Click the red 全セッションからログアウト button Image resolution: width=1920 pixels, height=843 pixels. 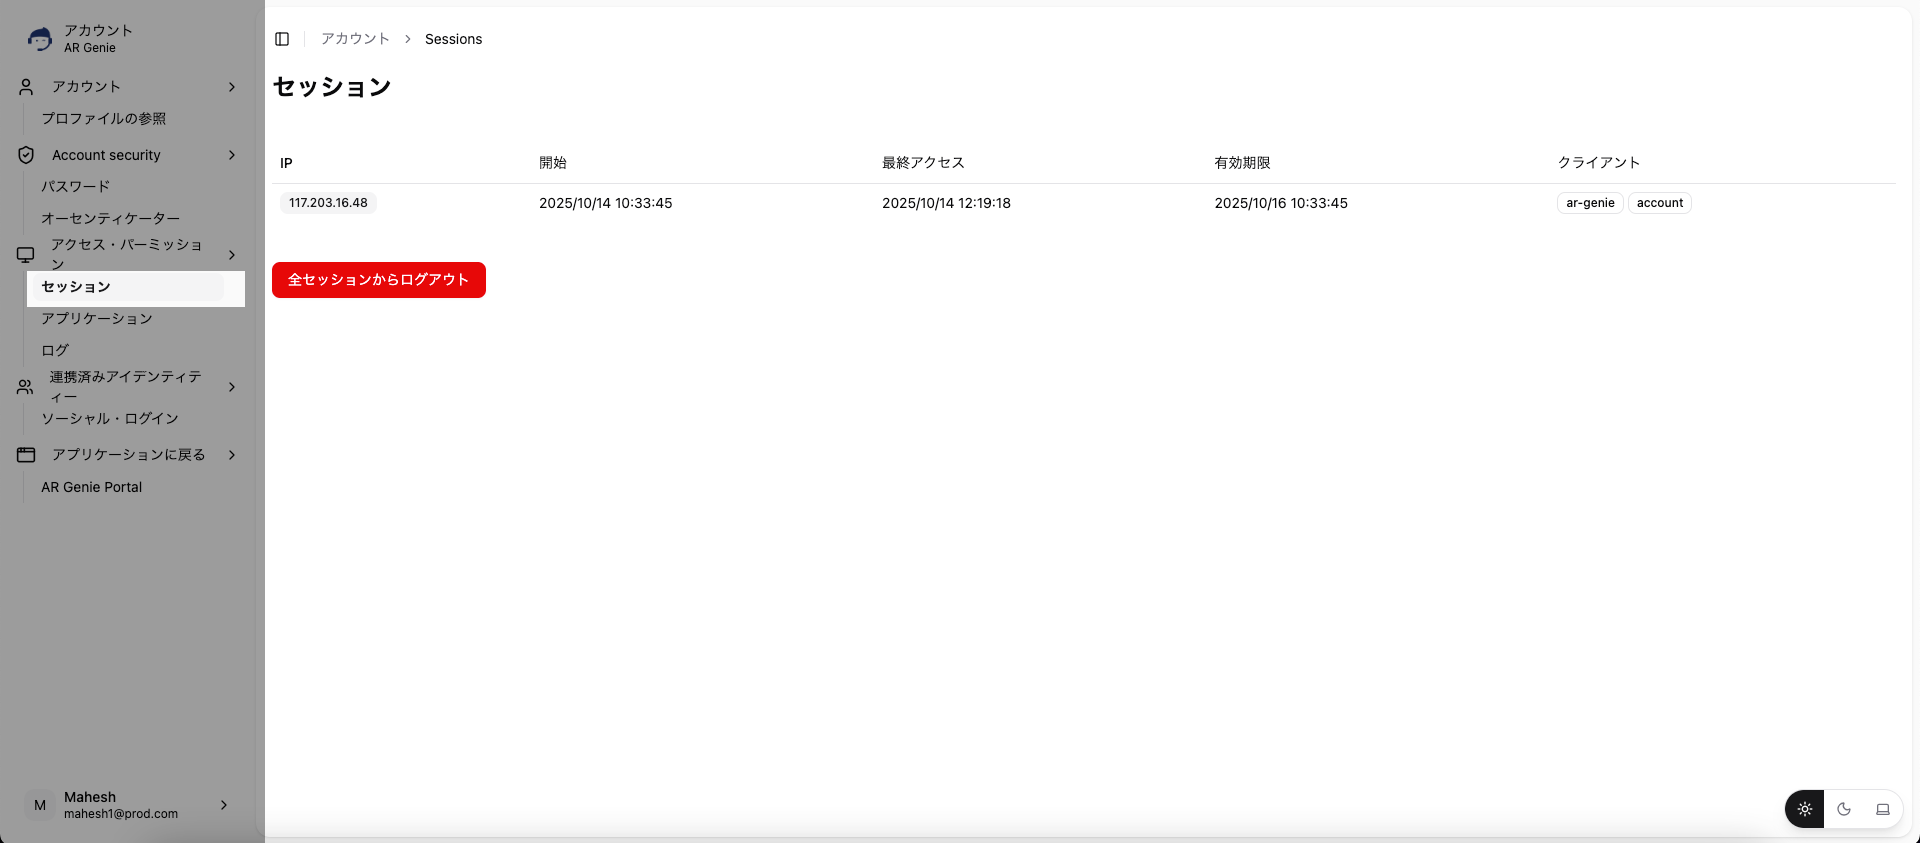click(x=378, y=280)
